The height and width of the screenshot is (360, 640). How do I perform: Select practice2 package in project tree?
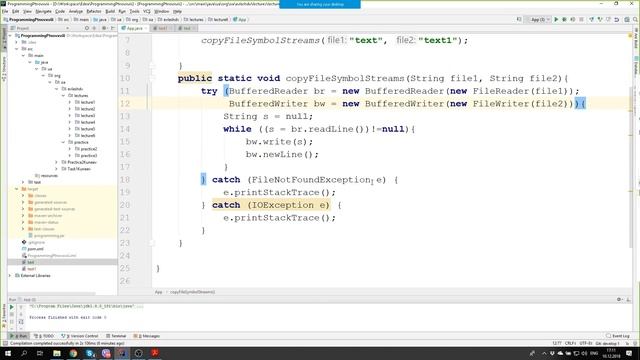pos(89,149)
